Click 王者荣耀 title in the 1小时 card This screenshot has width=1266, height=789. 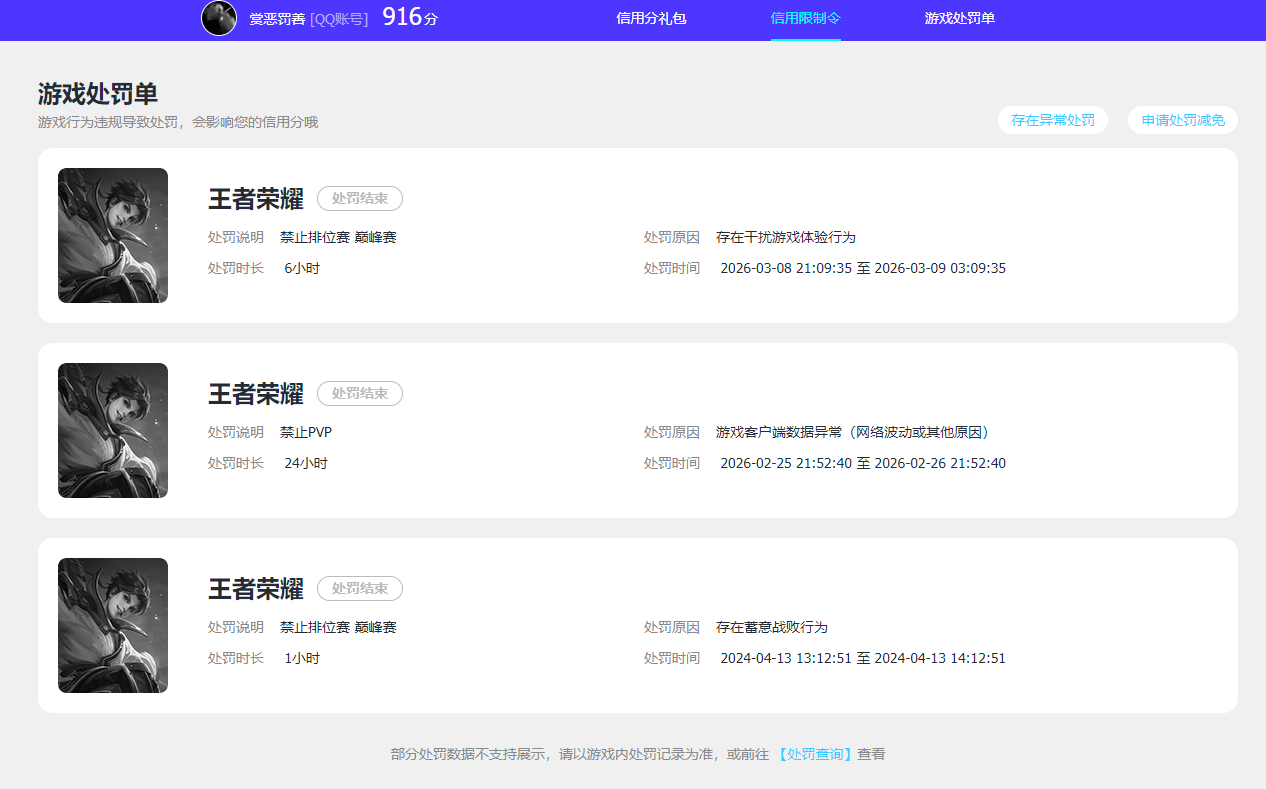click(255, 588)
